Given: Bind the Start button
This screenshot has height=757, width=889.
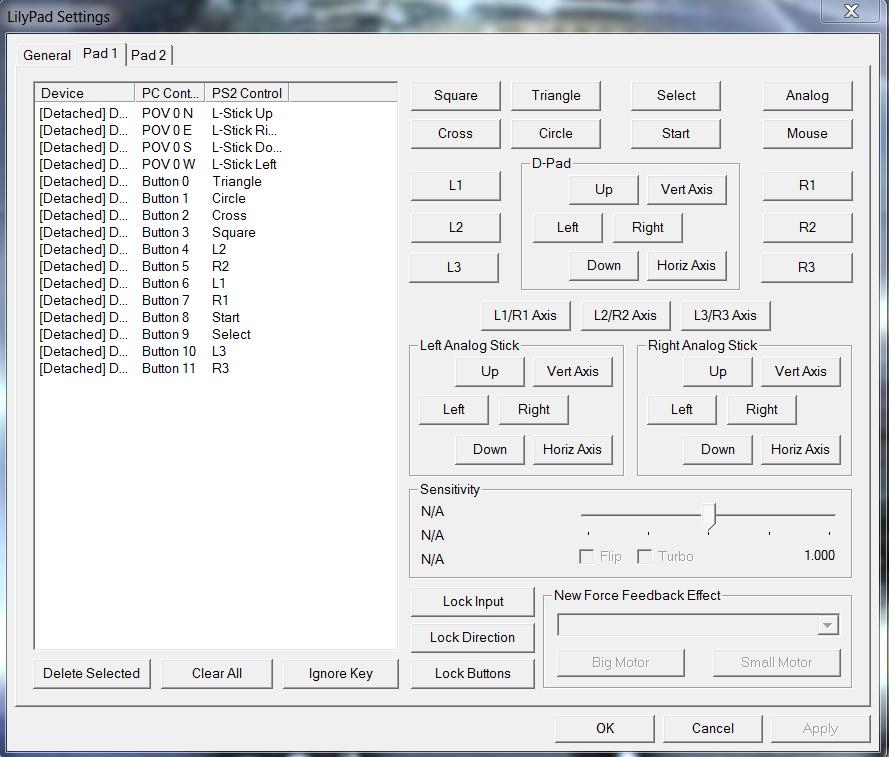Looking at the screenshot, I should (676, 133).
